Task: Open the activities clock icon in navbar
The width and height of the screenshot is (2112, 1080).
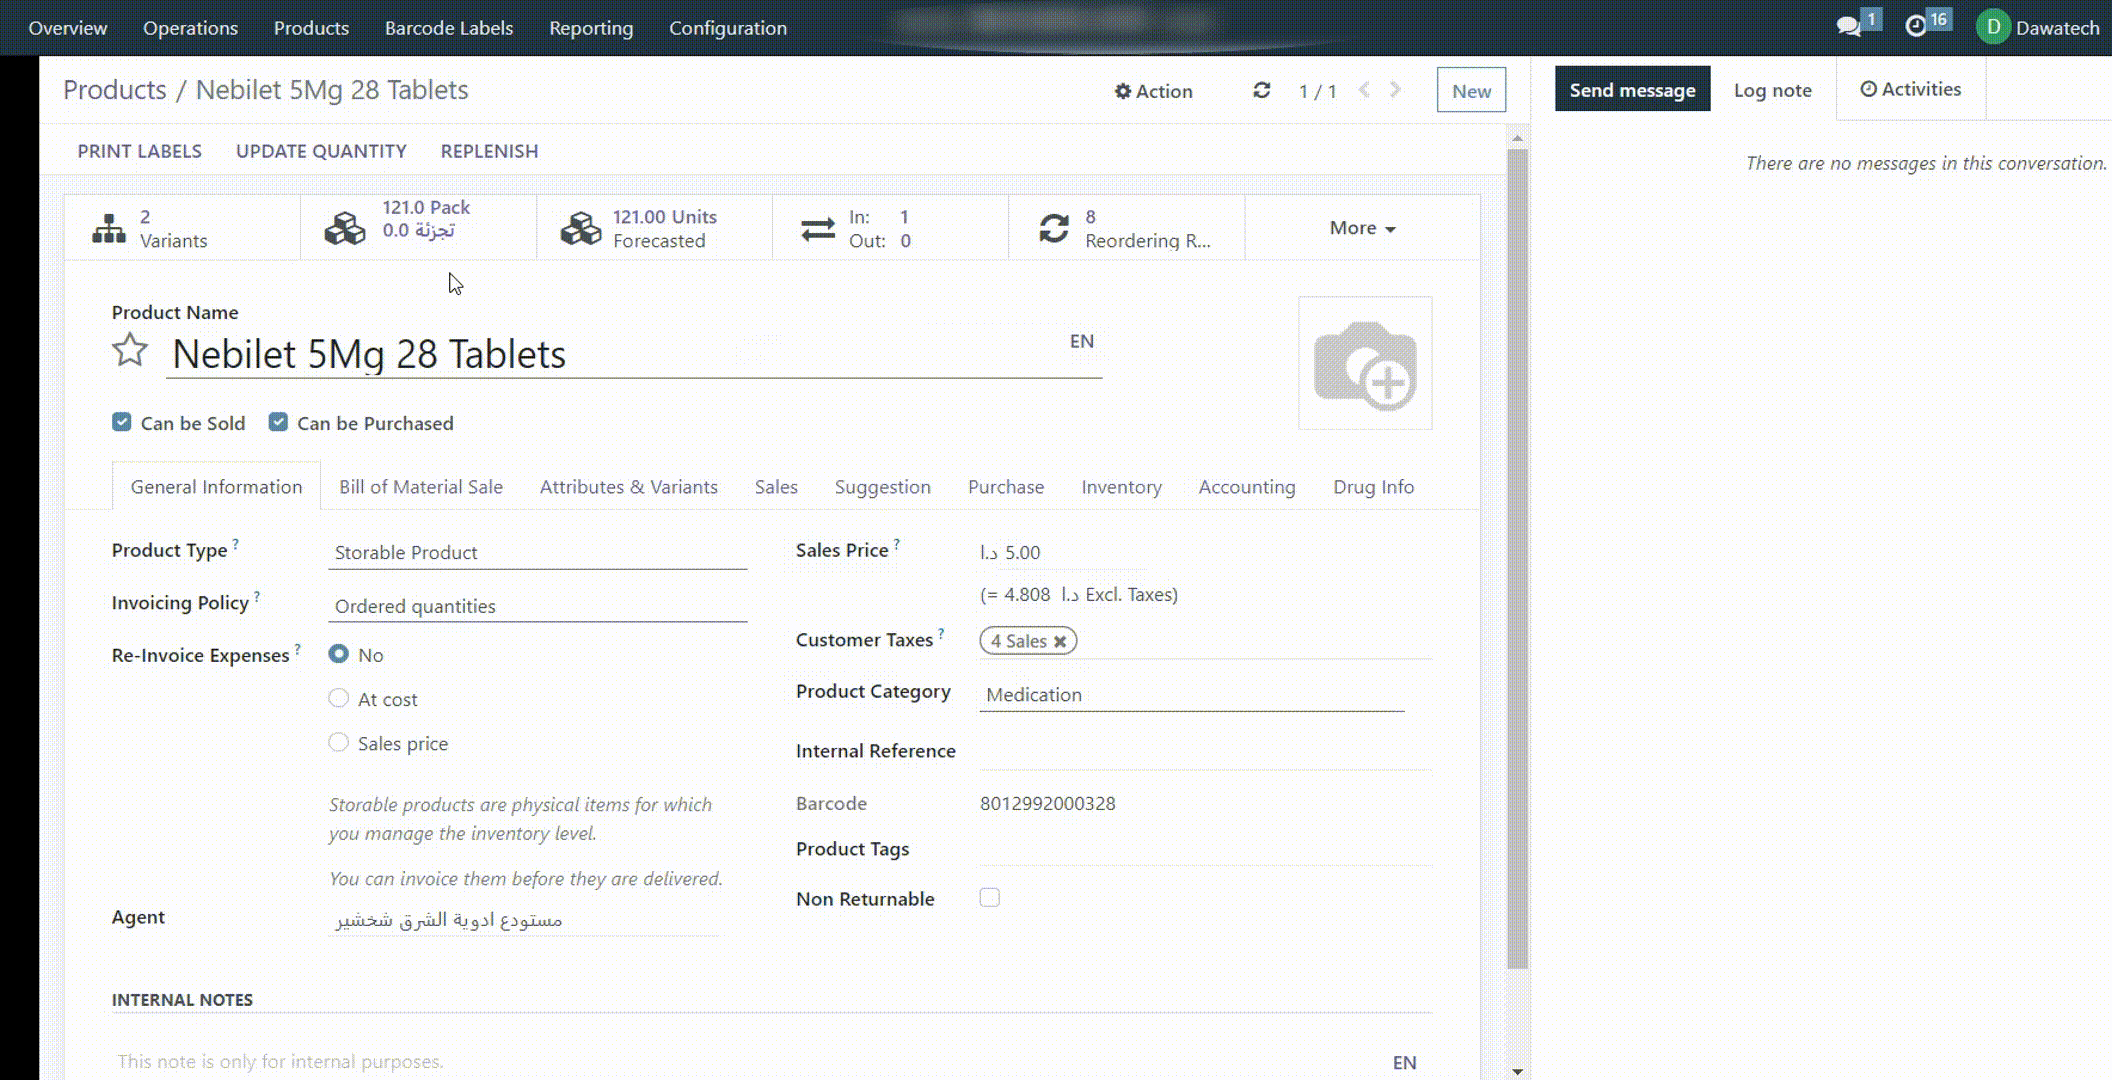Action: (x=1916, y=27)
